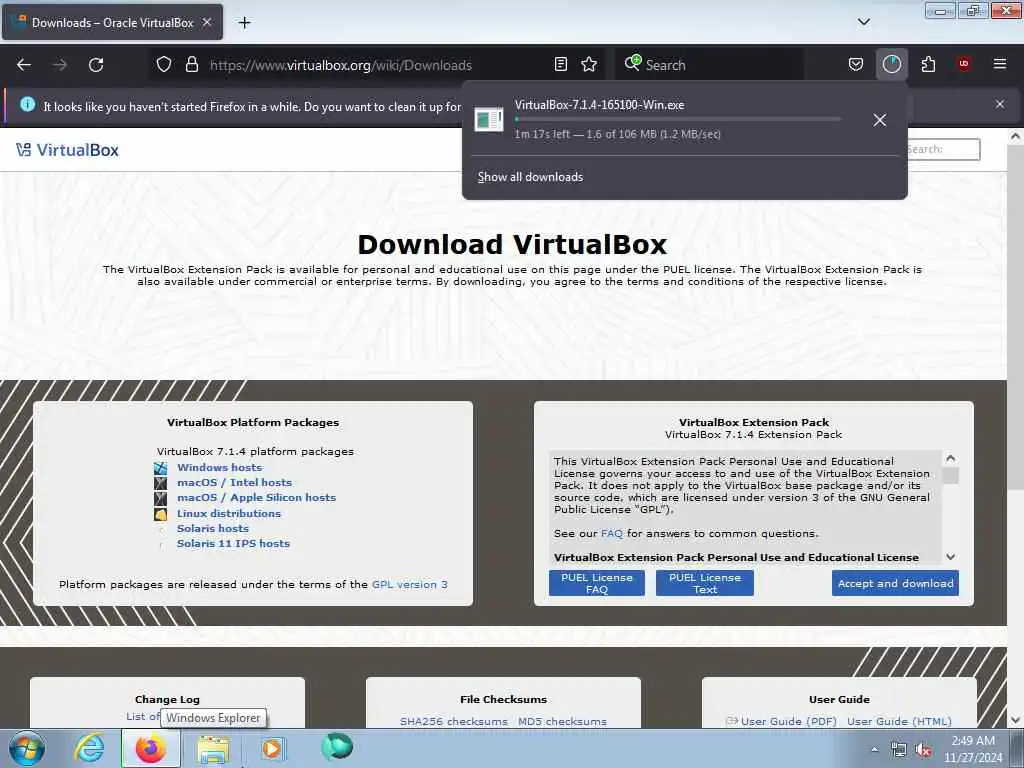The image size is (1024, 768).
Task: Click the page search field
Action: click(x=943, y=150)
